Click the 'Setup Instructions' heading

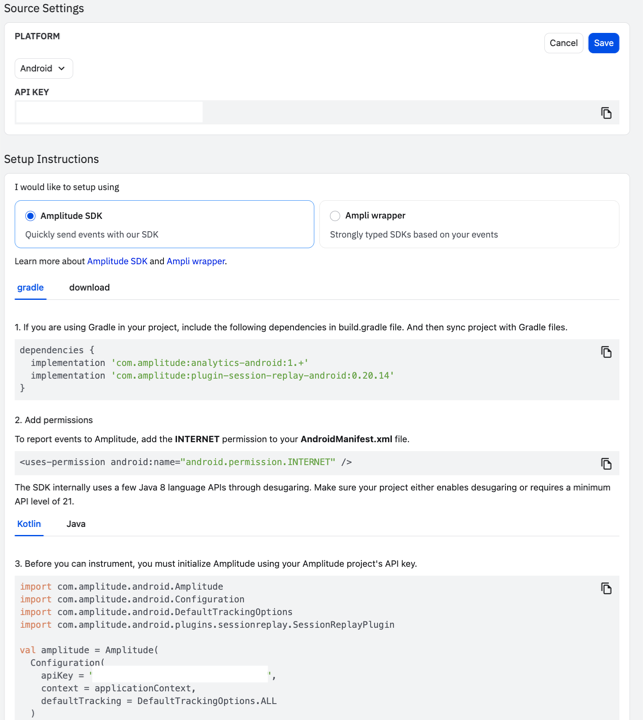coord(51,159)
